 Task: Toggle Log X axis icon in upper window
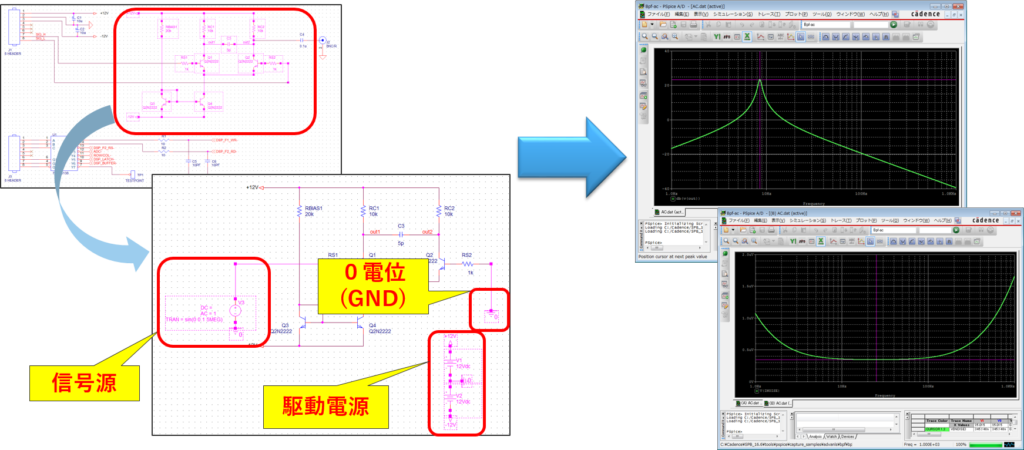(x=747, y=37)
